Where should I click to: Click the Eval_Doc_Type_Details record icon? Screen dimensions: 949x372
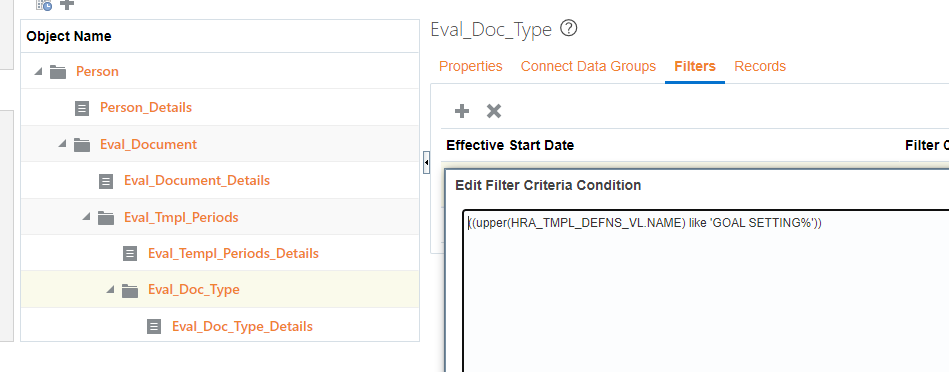click(154, 327)
